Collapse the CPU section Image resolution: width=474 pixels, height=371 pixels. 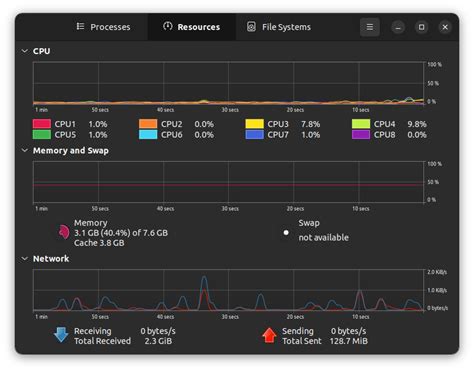click(x=24, y=51)
